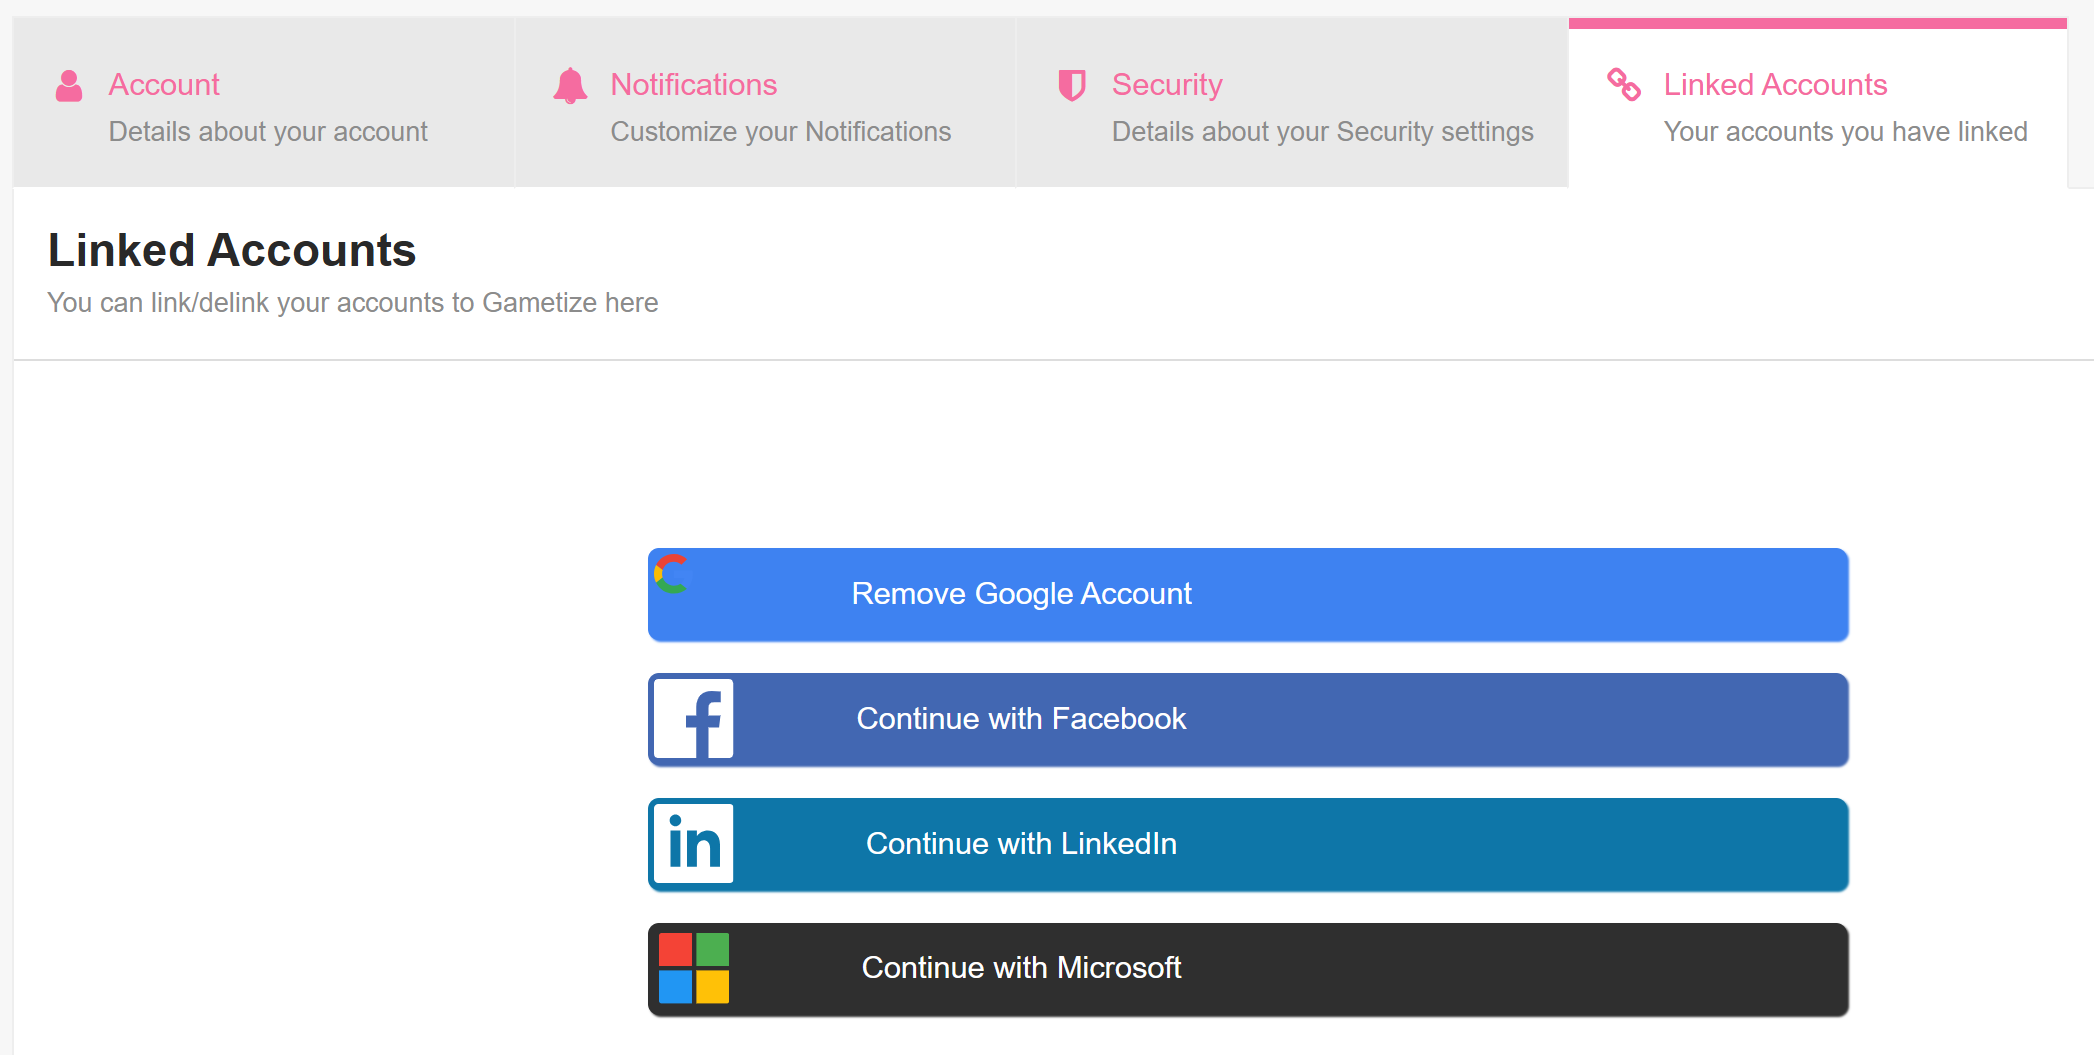Remove the linked Google Account
The width and height of the screenshot is (2094, 1055).
click(1248, 595)
